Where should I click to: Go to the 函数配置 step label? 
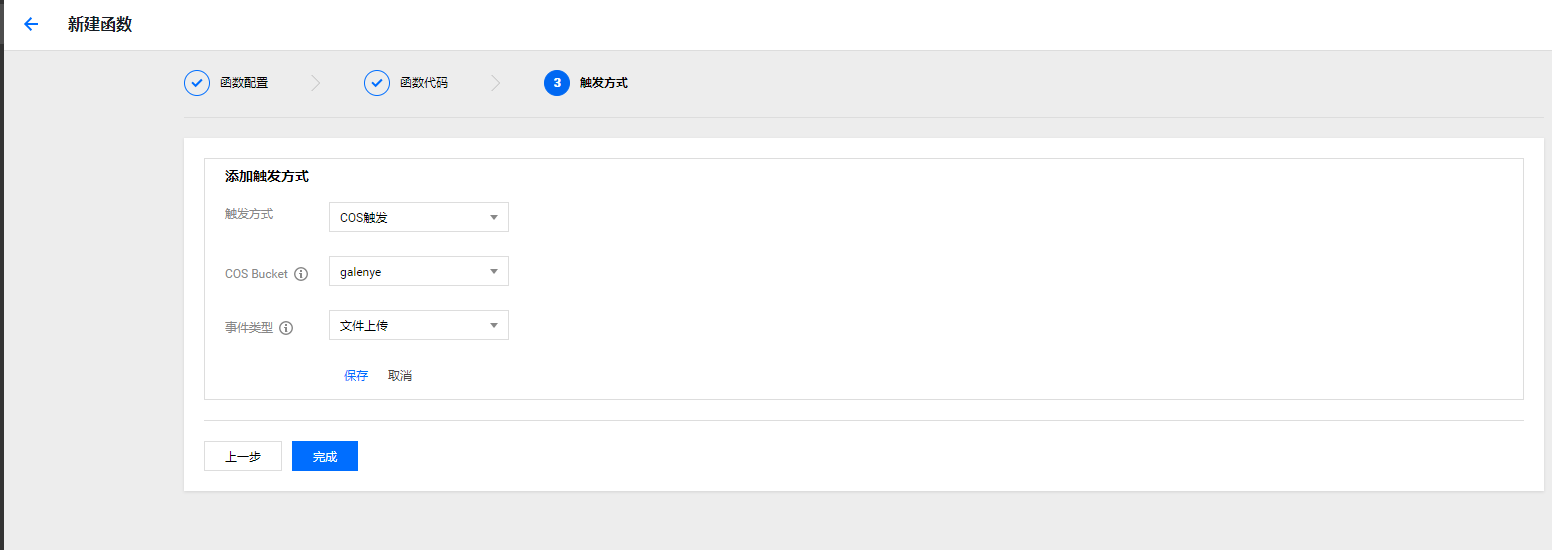point(244,83)
